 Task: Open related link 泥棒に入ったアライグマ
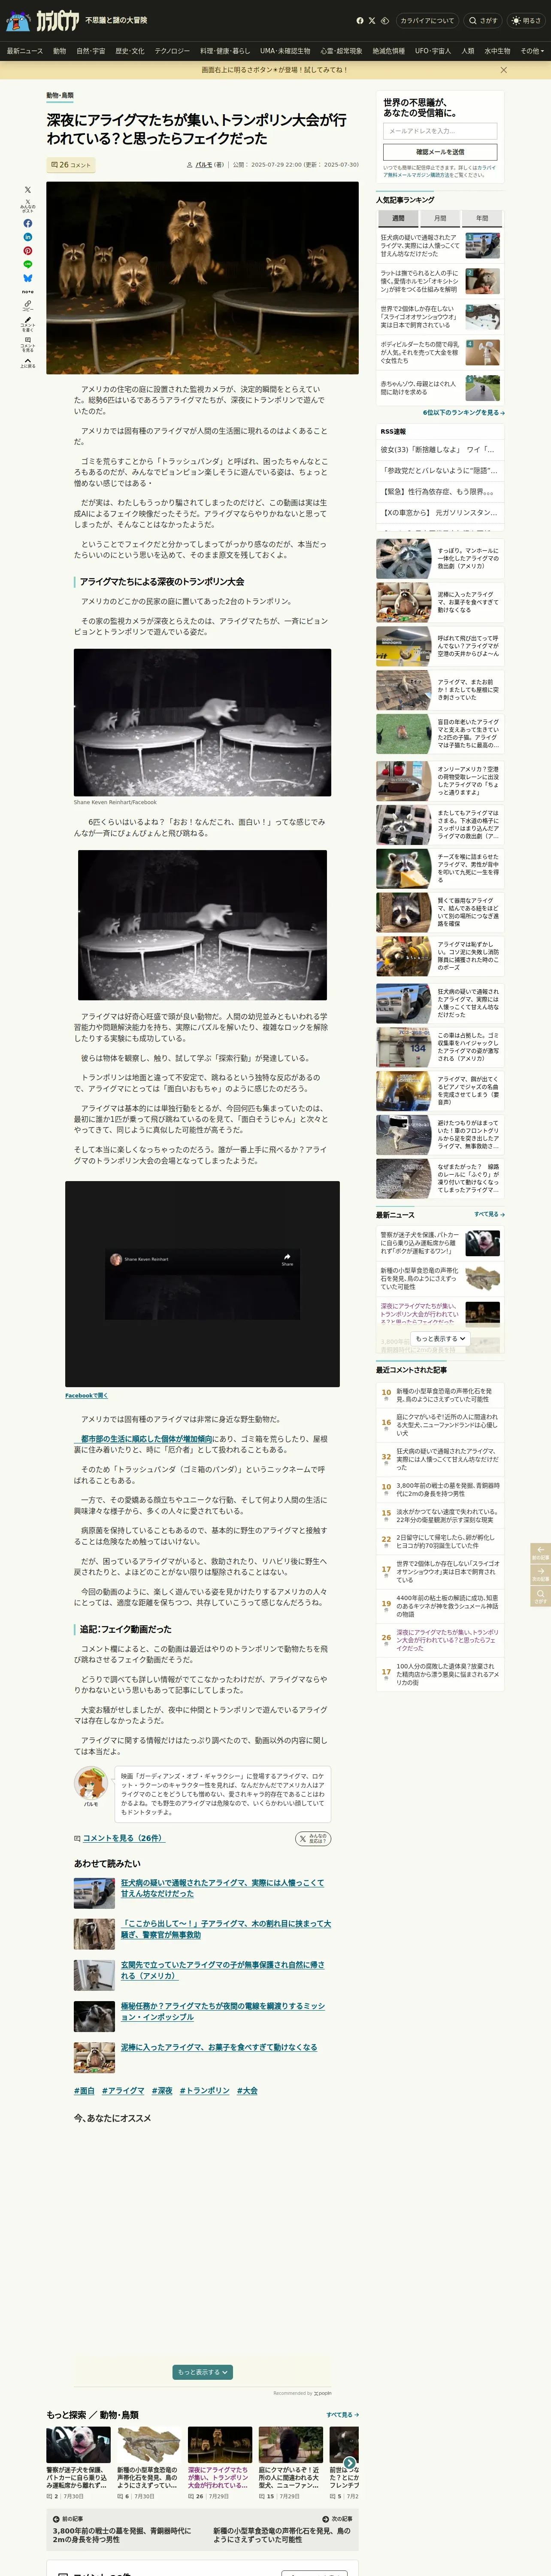[x=219, y=2047]
